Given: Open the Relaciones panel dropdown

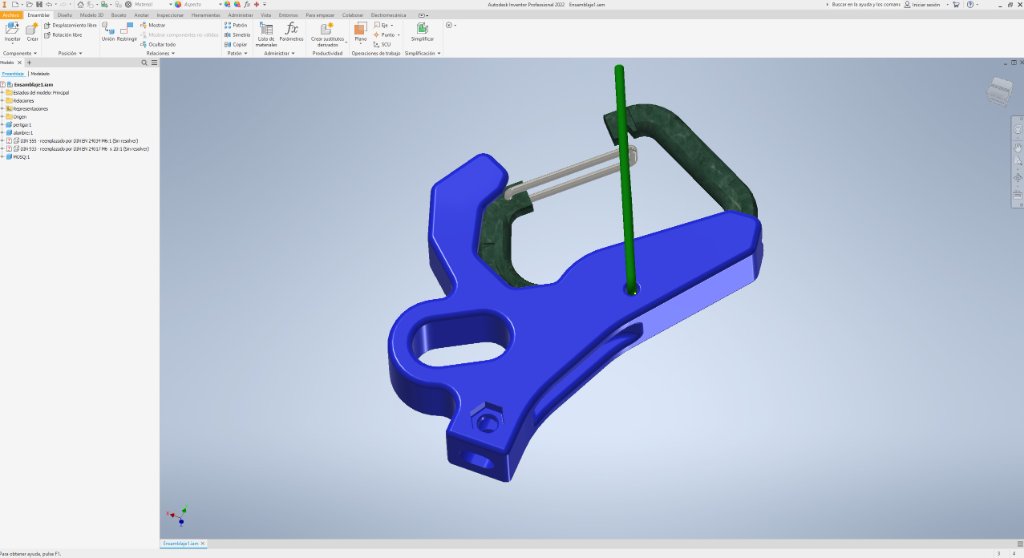Looking at the screenshot, I should click(x=161, y=54).
